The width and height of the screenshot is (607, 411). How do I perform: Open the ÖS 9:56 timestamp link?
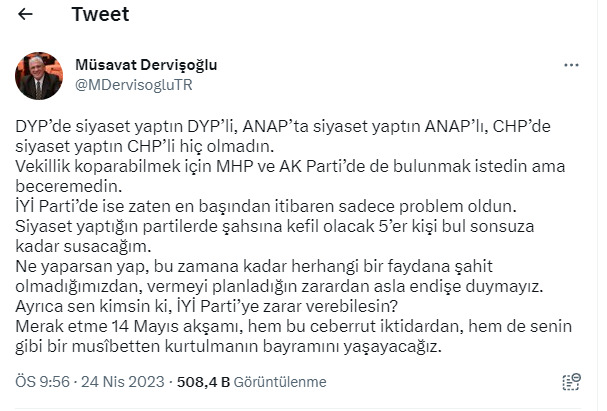point(43,382)
